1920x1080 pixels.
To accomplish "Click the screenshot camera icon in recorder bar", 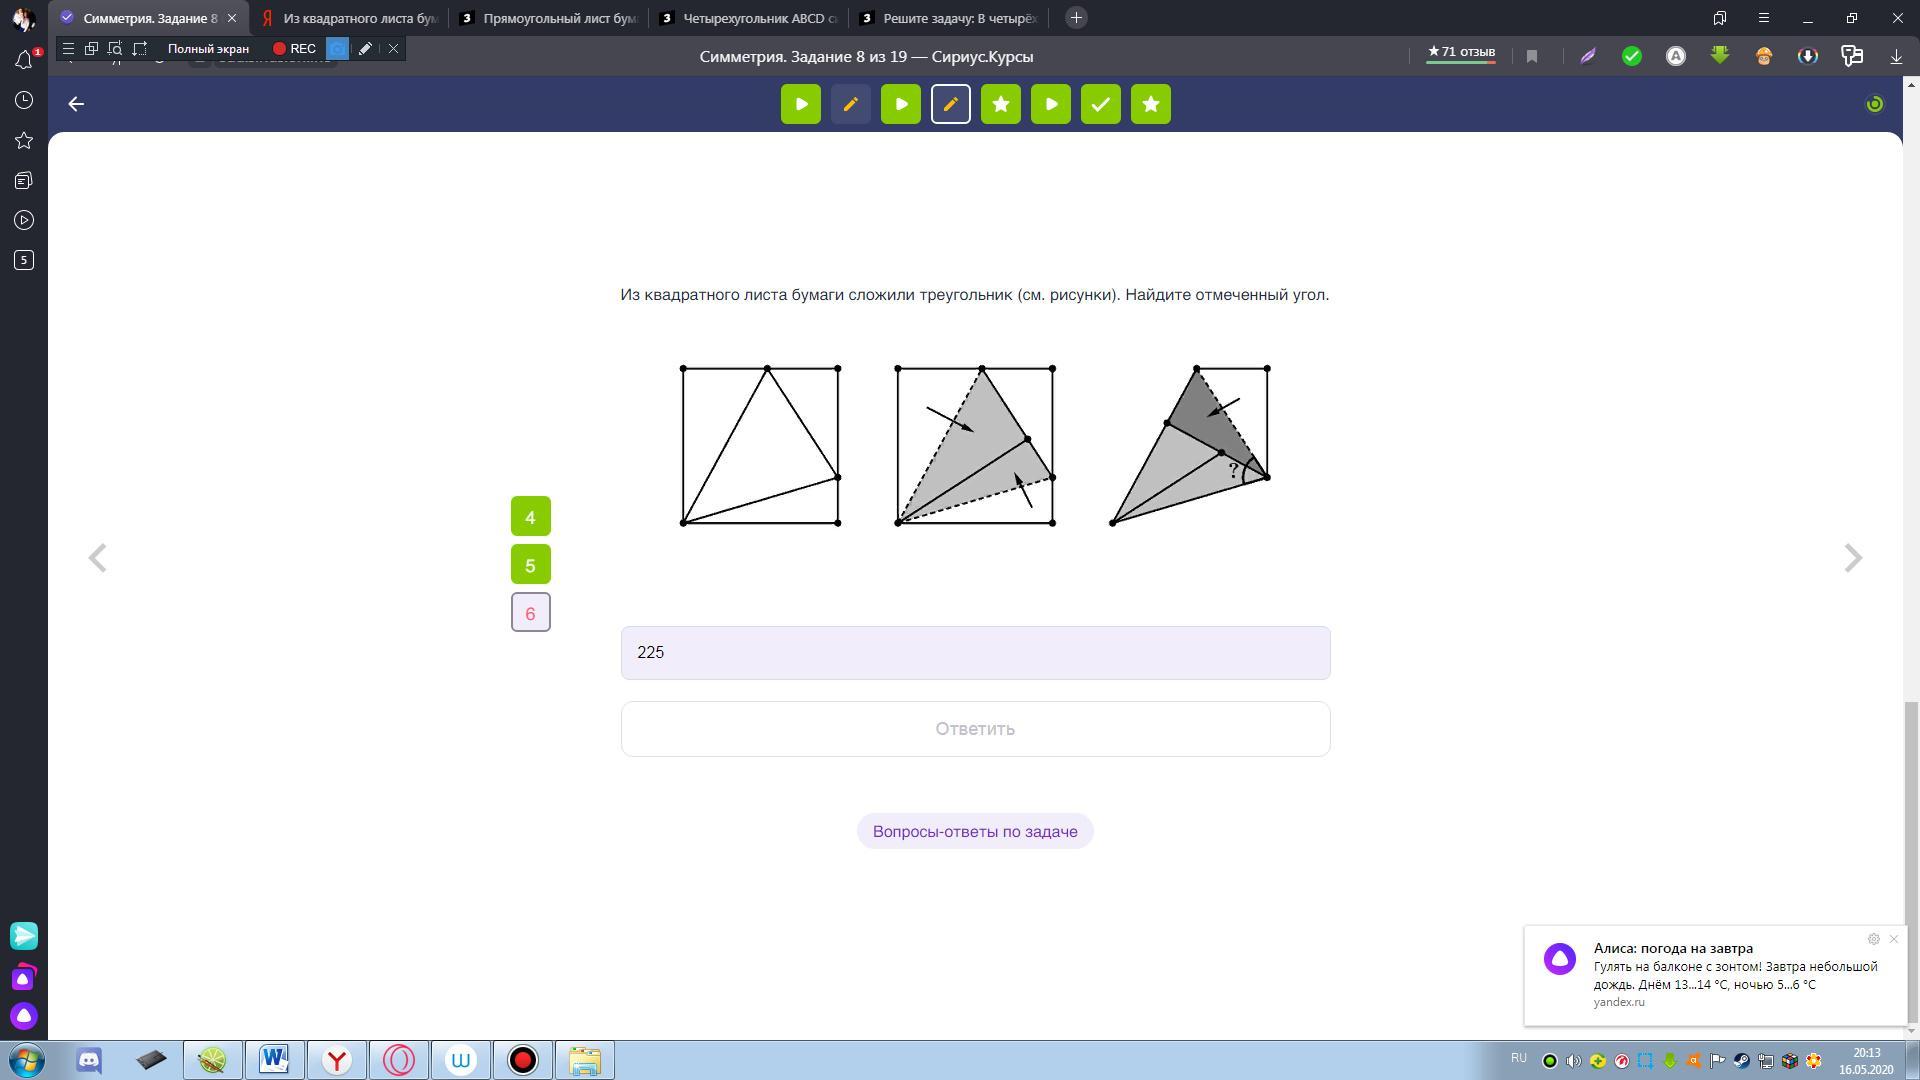I will pyautogui.click(x=338, y=48).
